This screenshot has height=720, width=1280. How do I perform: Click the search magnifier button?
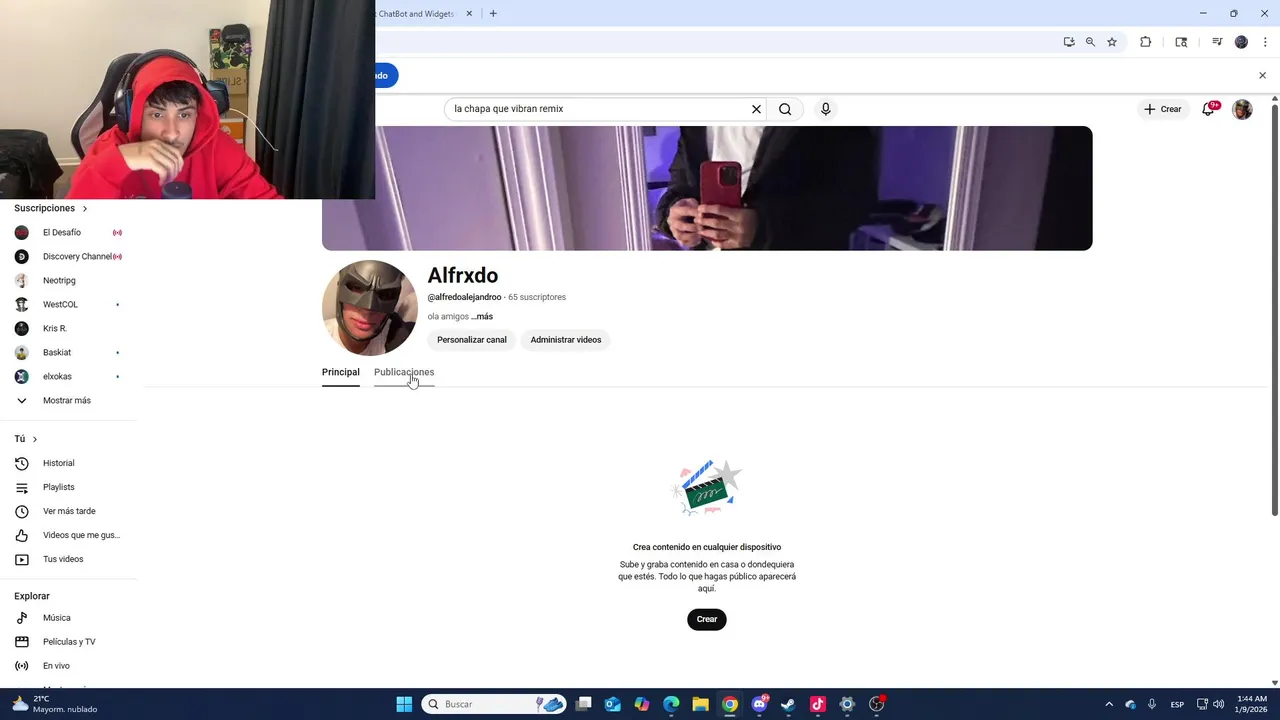[785, 109]
